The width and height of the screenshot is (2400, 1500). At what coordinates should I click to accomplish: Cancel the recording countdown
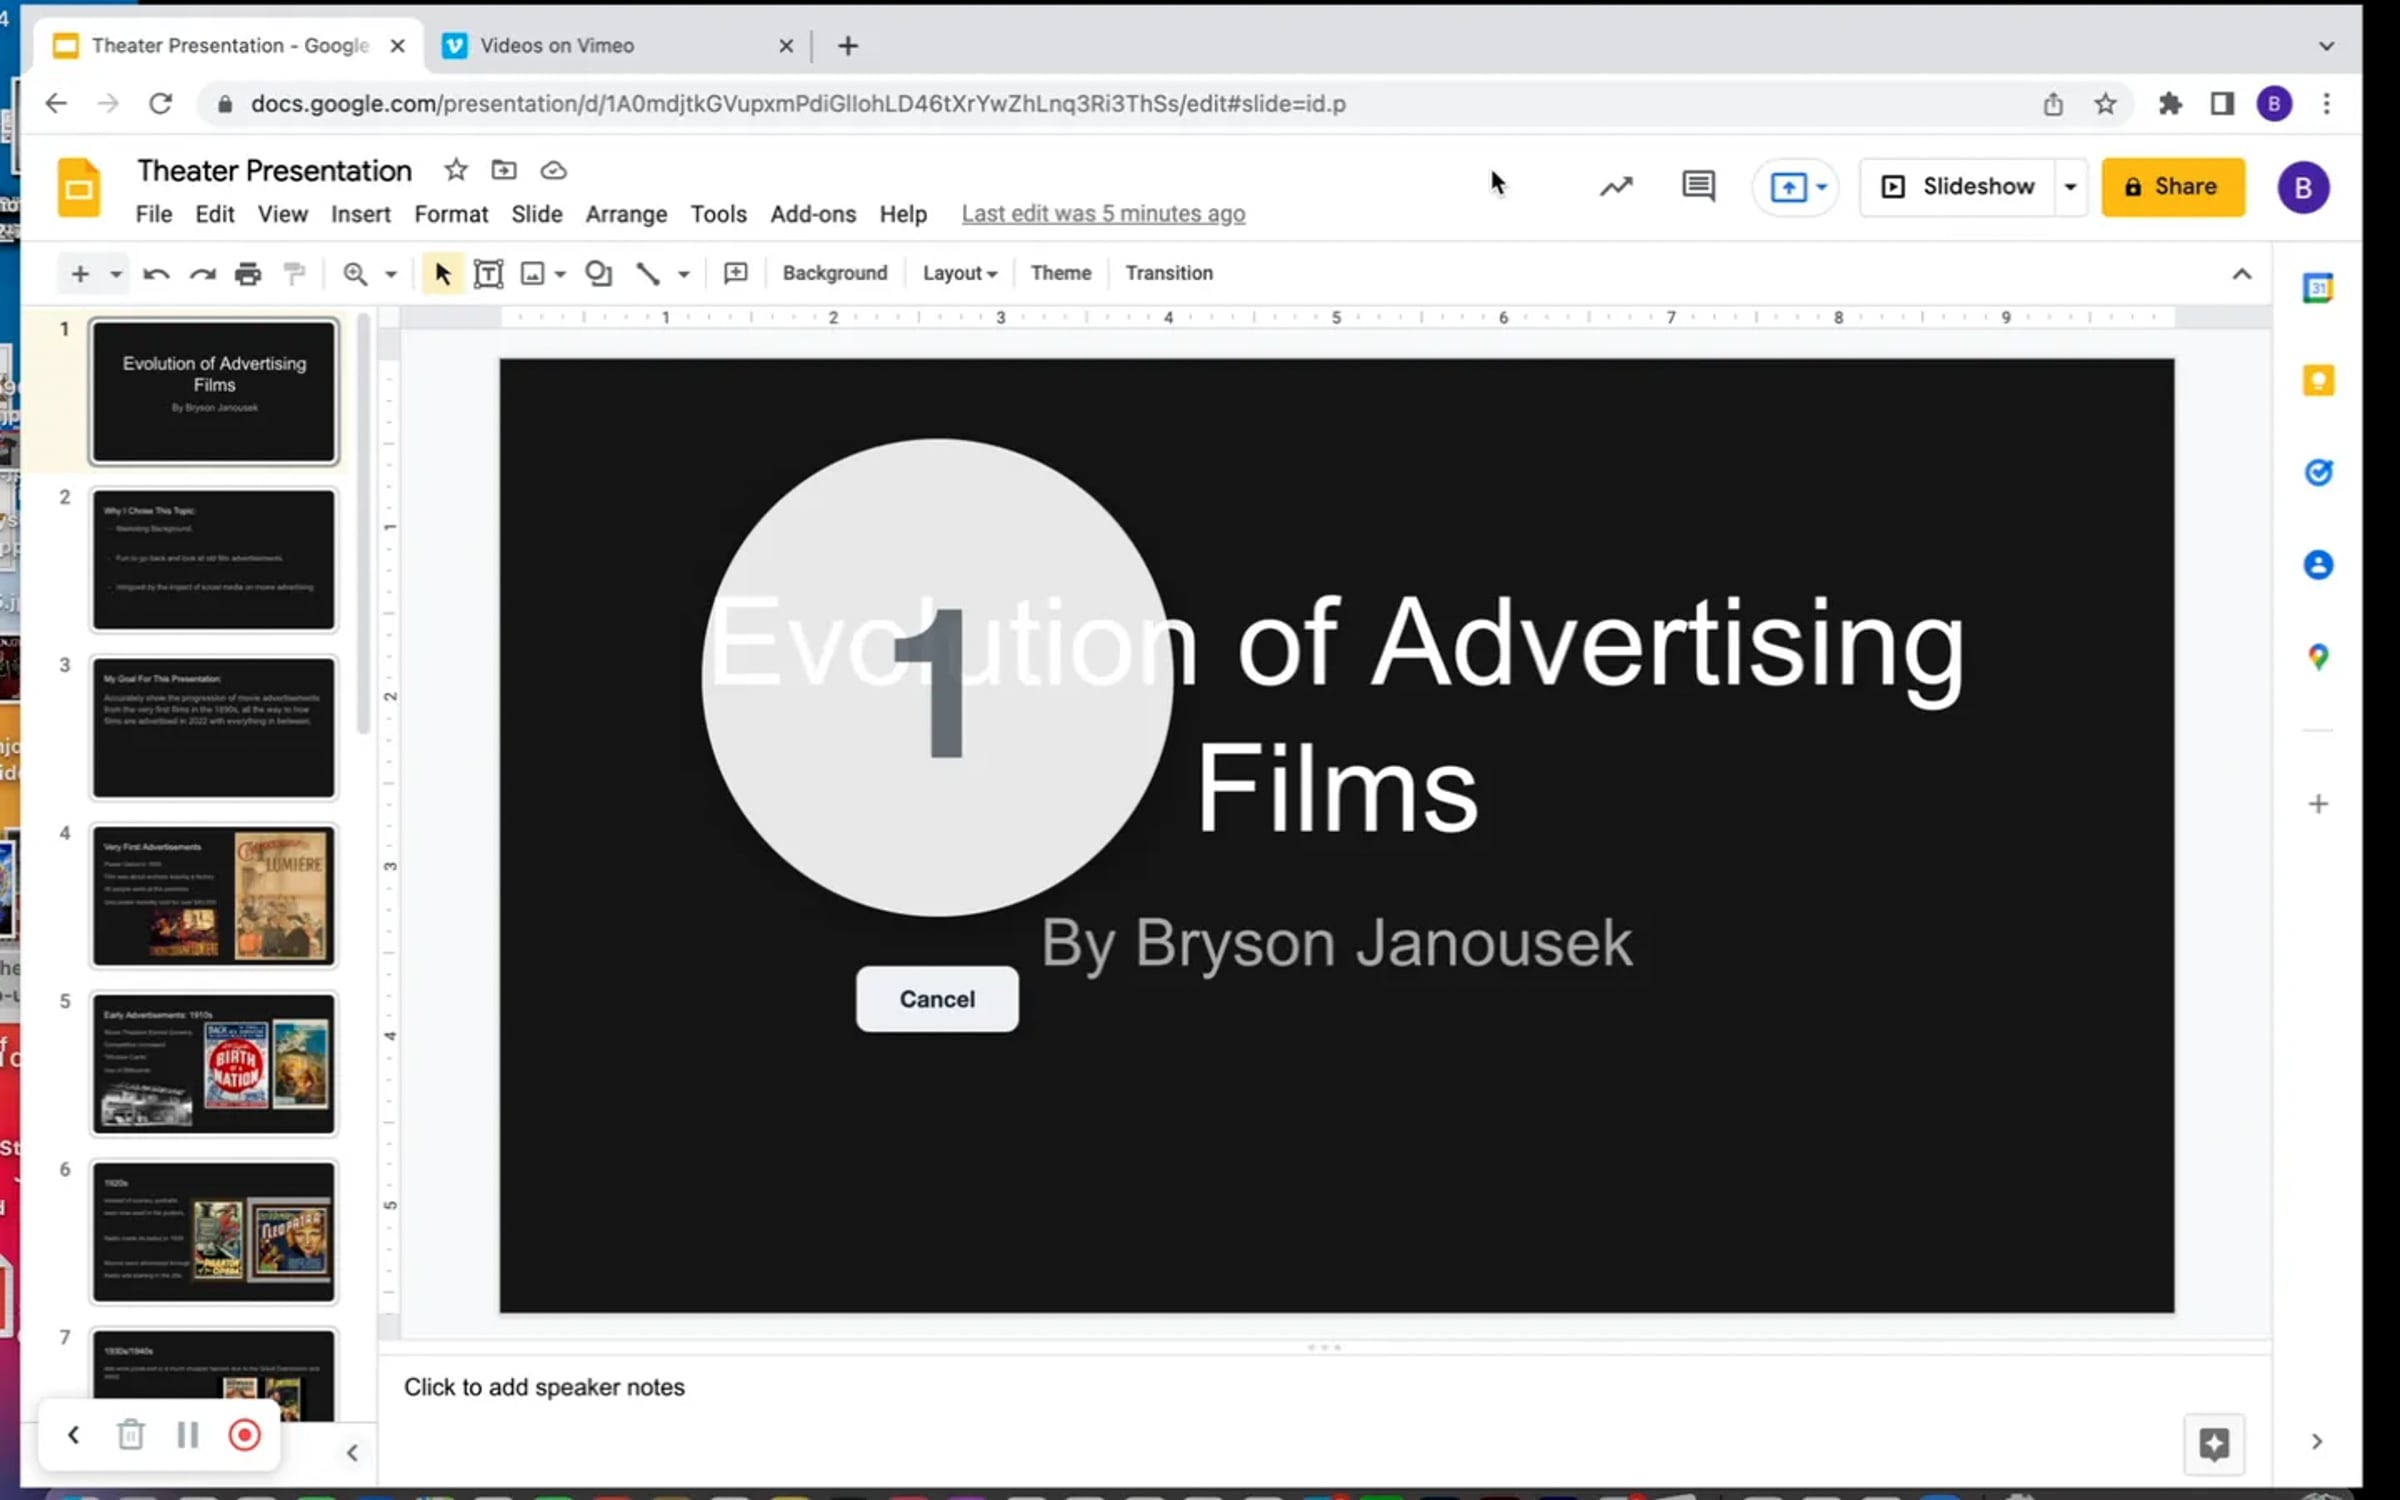pos(937,999)
